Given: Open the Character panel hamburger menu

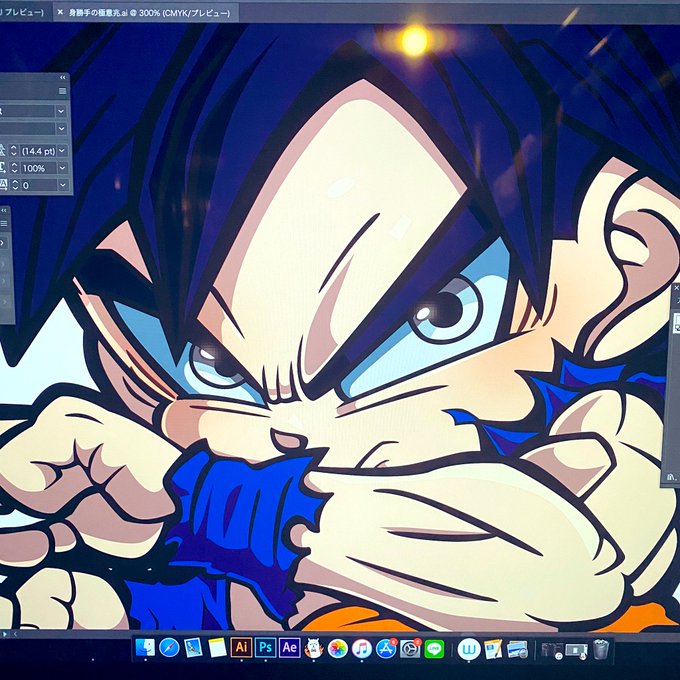Looking at the screenshot, I should point(62,91).
